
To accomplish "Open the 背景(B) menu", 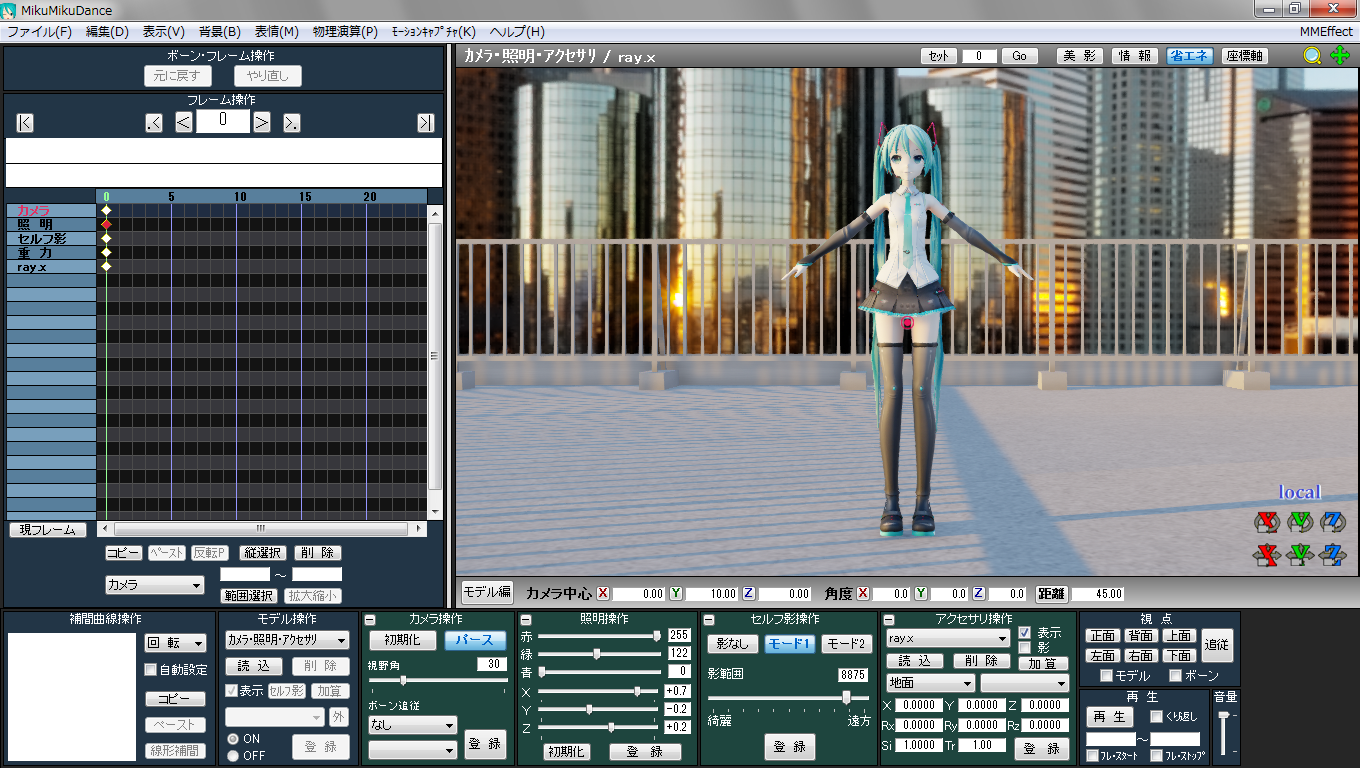I will (220, 31).
